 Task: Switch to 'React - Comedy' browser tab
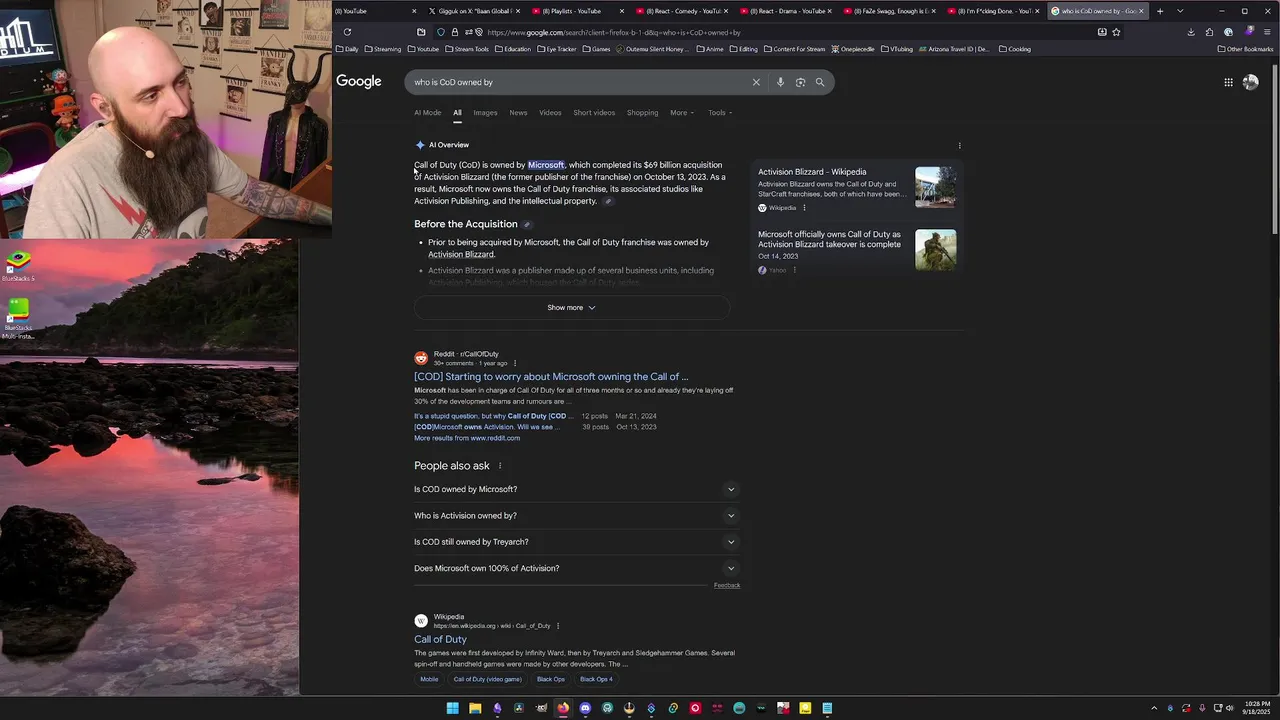click(682, 11)
